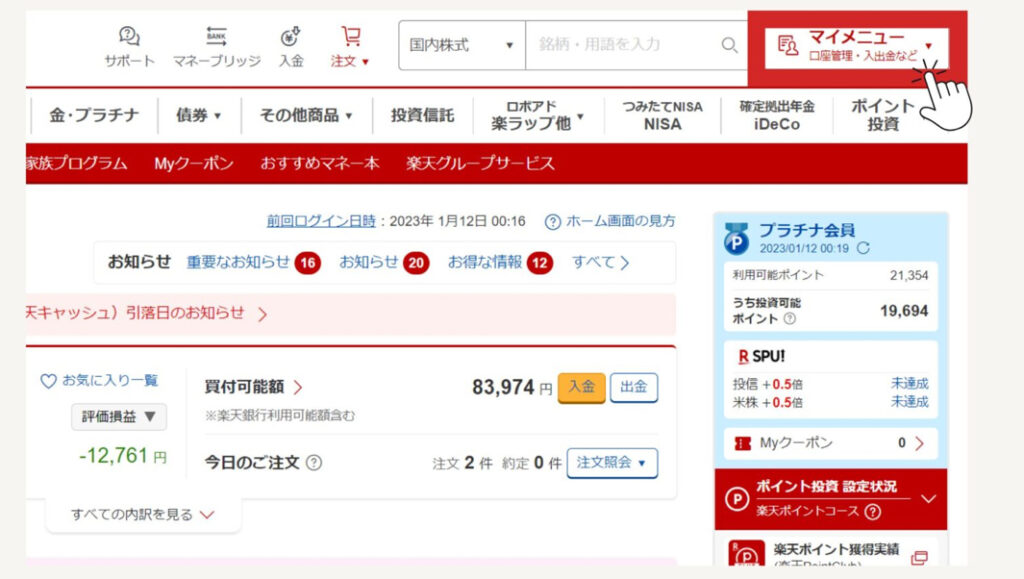Open the 注文 cart icon
Image resolution: width=1024 pixels, height=579 pixels.
pos(351,36)
